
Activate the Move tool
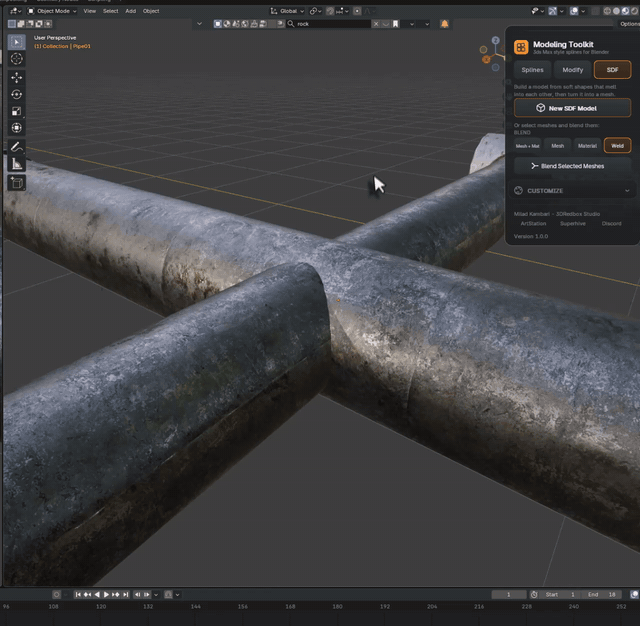point(17,78)
